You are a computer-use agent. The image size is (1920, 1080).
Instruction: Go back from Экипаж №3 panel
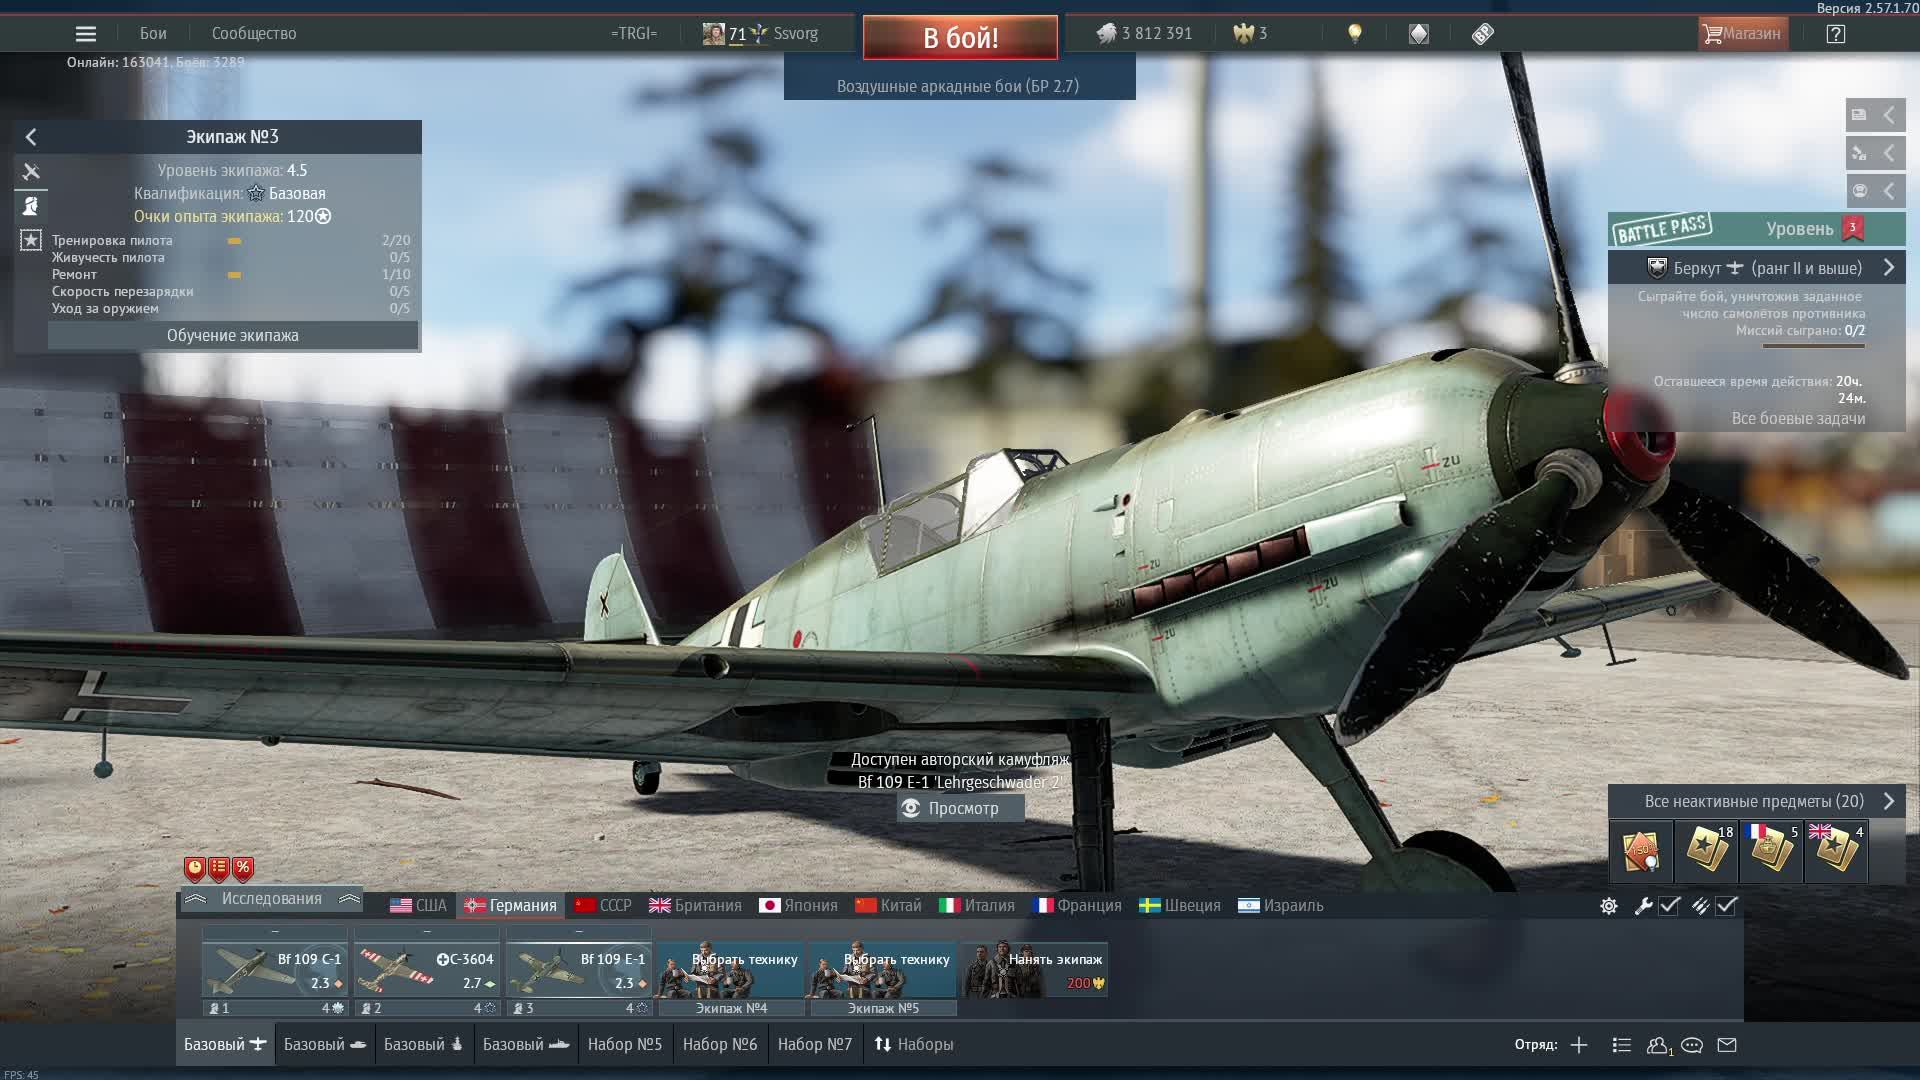[x=31, y=137]
